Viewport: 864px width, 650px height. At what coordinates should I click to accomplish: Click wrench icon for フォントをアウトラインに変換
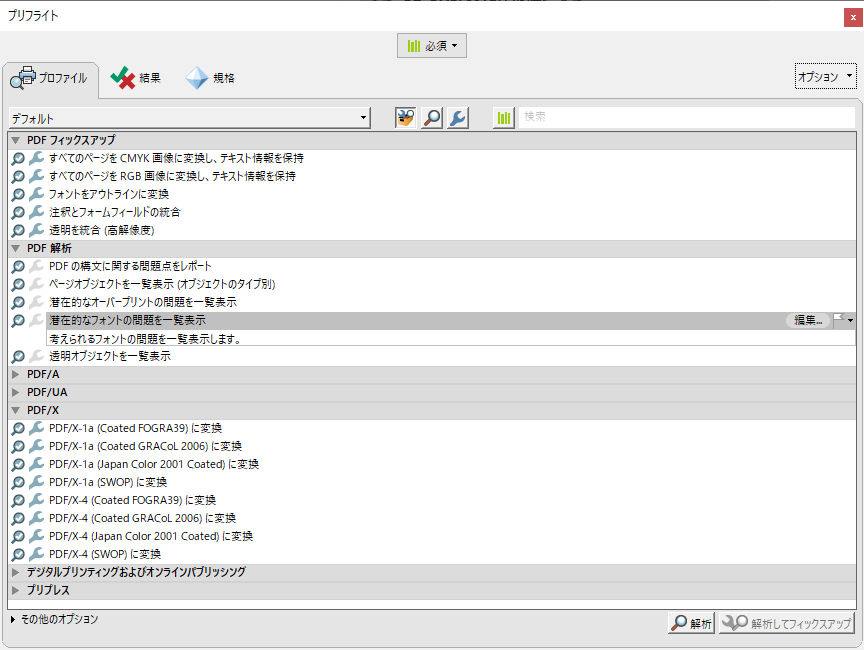37,194
